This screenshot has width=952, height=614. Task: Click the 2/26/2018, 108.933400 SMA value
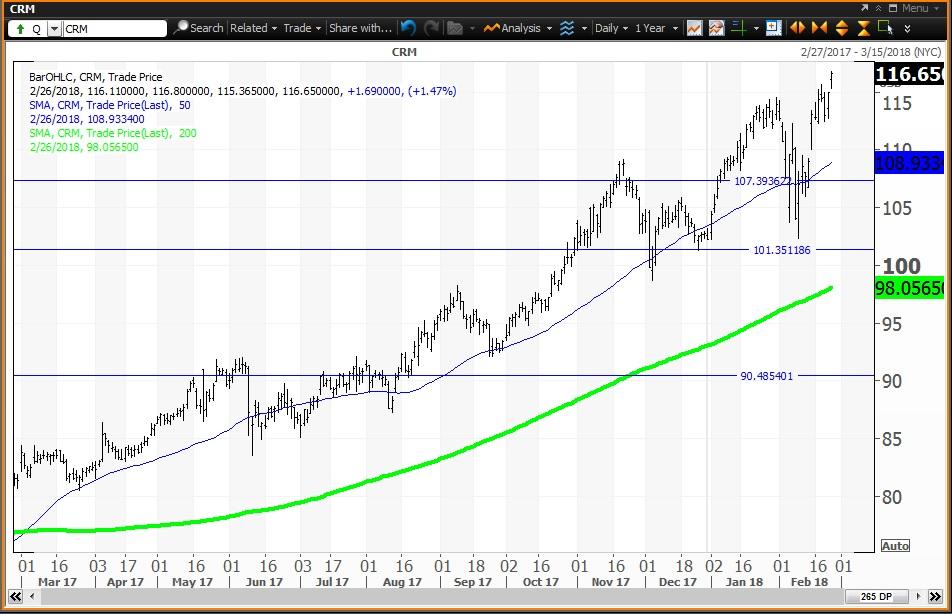coord(87,119)
